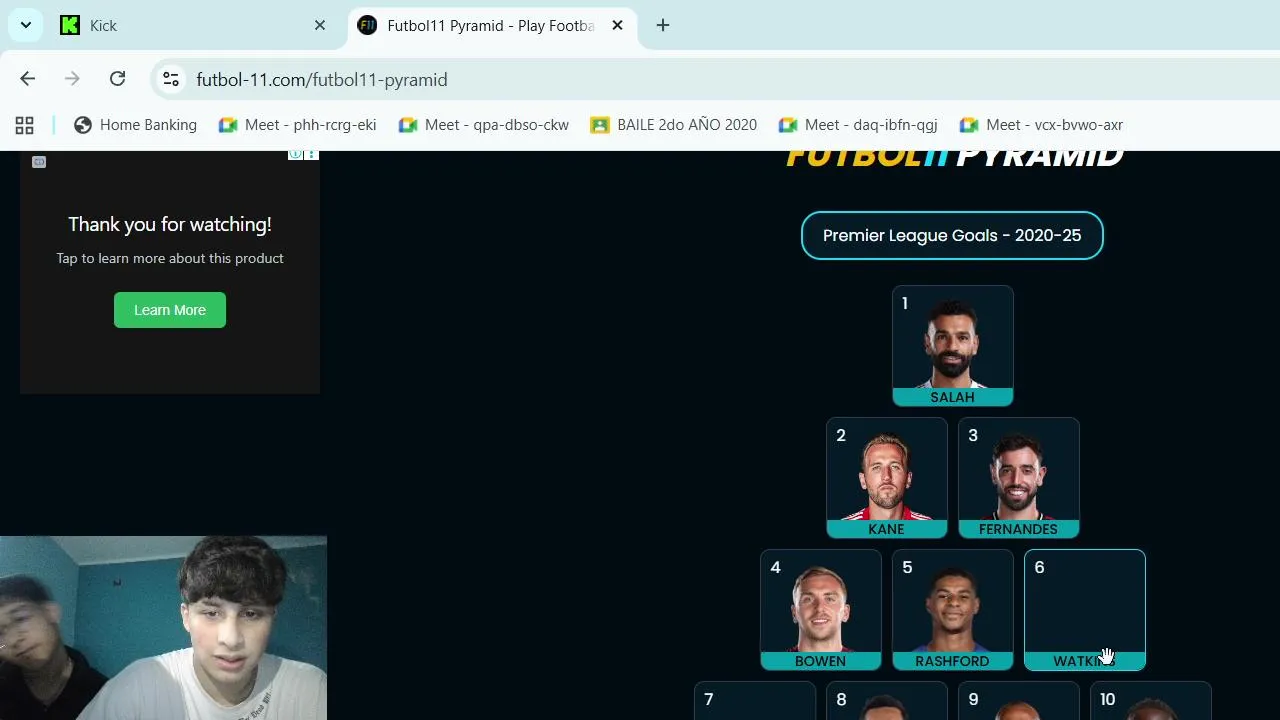Click the webcam video overlay
1280x720 pixels.
coord(163,628)
